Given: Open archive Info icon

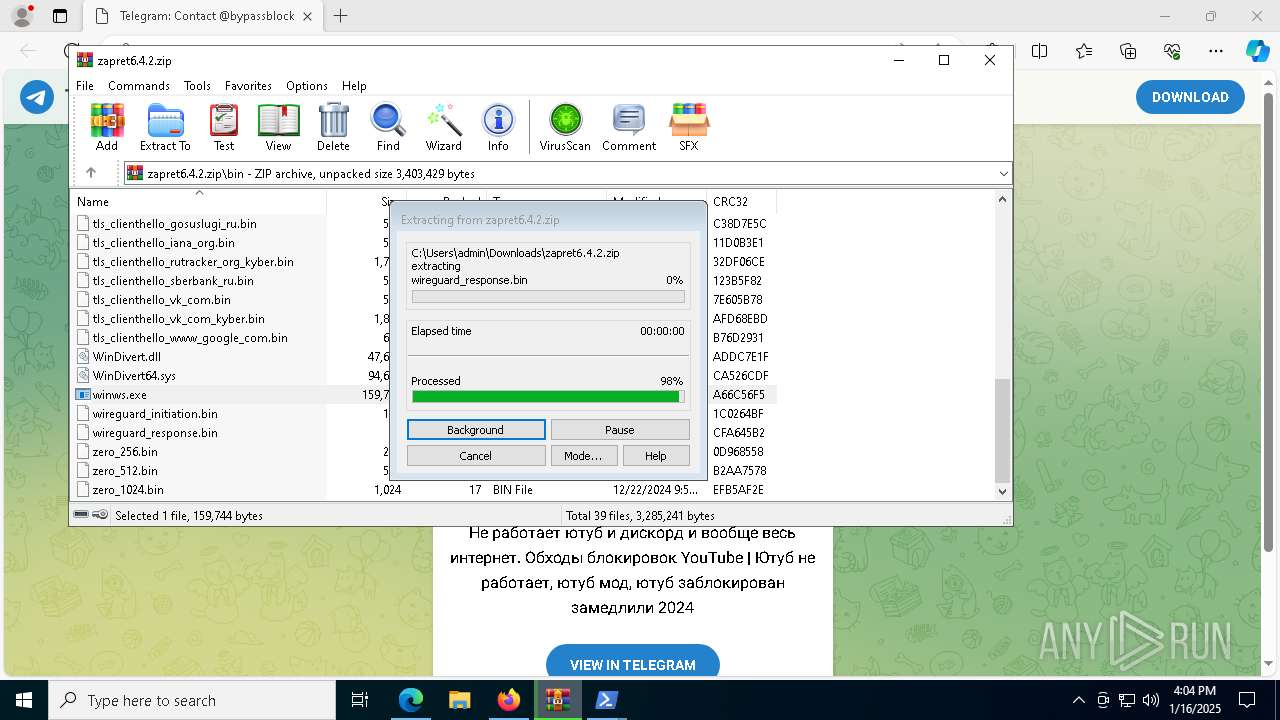Looking at the screenshot, I should coord(498,127).
